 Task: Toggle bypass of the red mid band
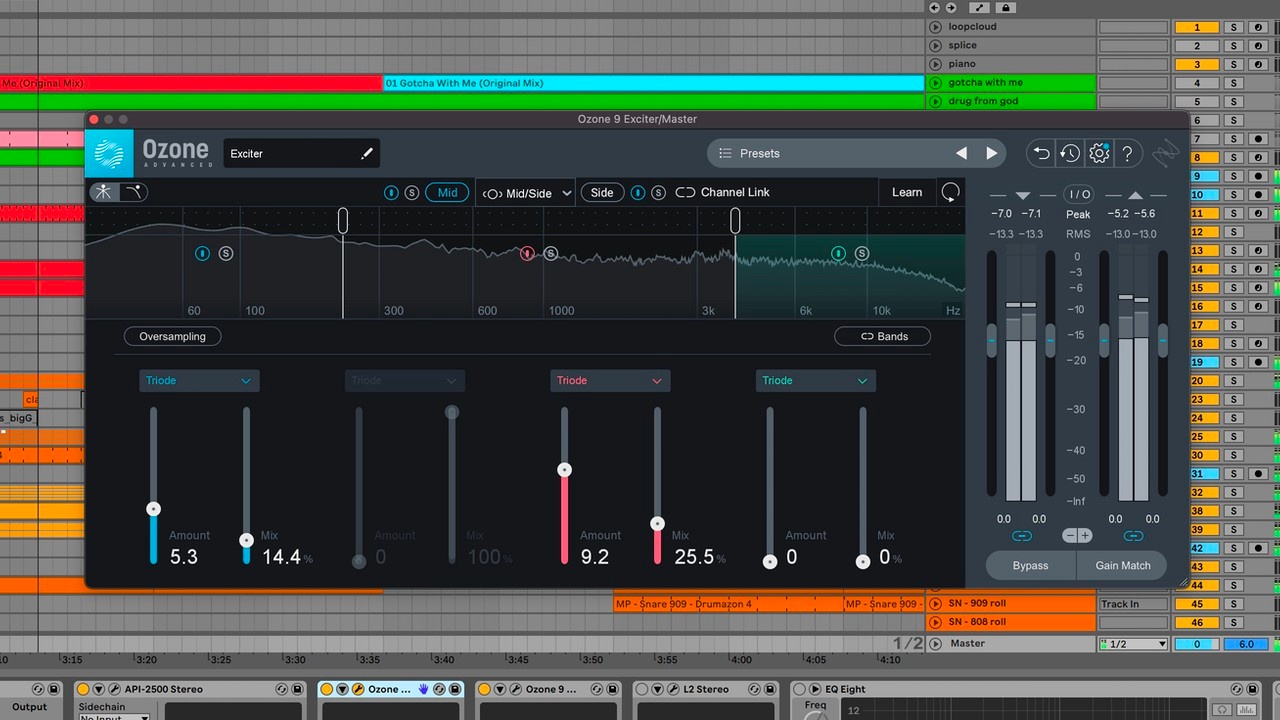(x=527, y=254)
